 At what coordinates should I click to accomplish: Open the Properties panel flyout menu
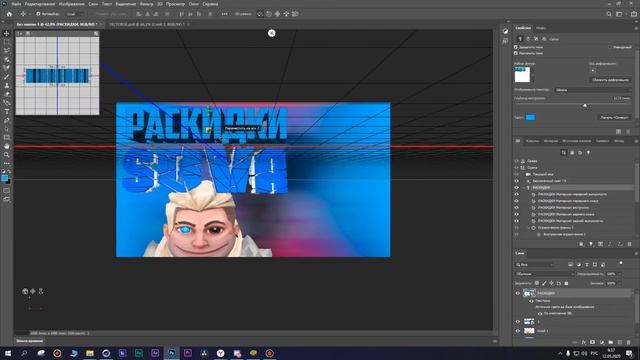pyautogui.click(x=636, y=28)
